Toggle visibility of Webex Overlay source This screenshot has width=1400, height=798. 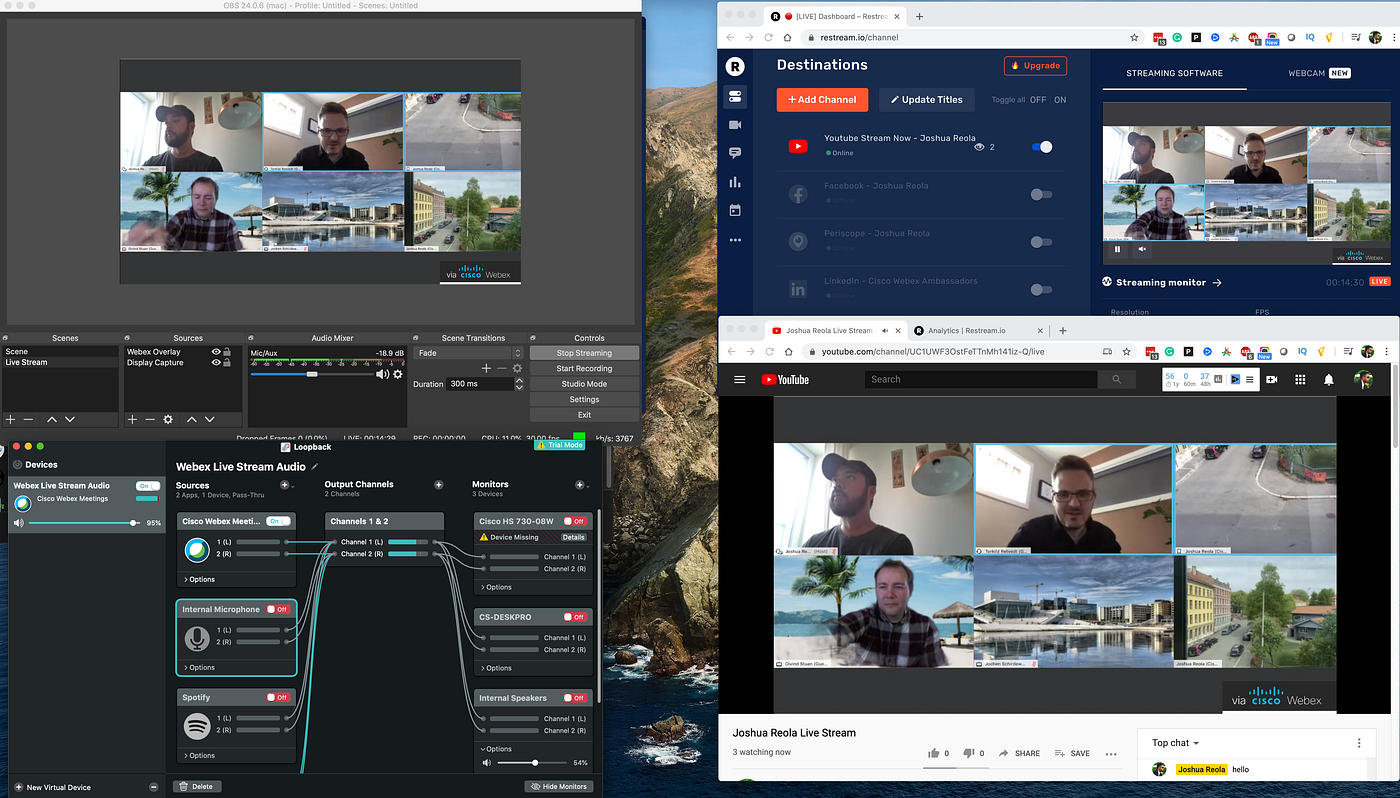tap(216, 352)
